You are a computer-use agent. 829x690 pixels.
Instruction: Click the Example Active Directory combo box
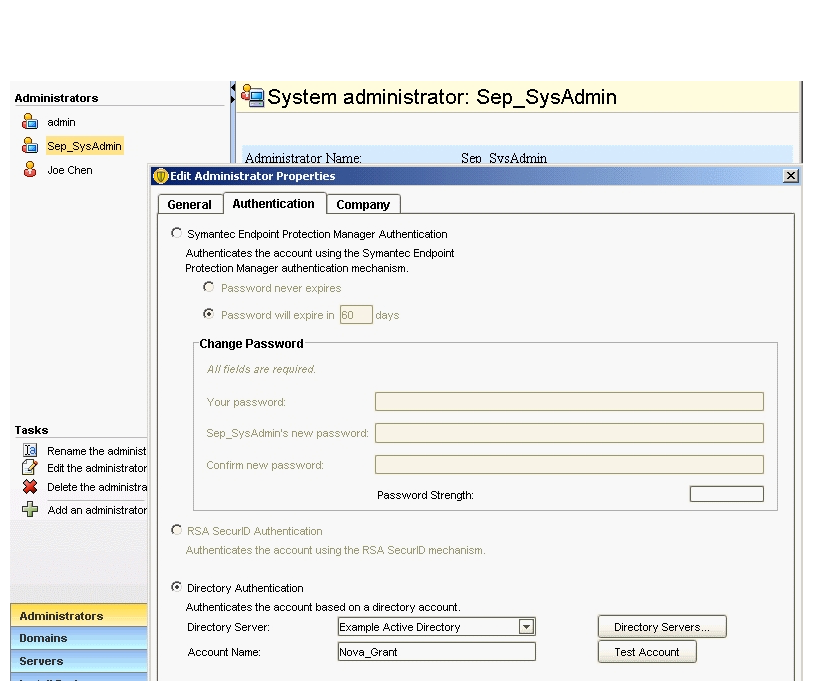[437, 627]
